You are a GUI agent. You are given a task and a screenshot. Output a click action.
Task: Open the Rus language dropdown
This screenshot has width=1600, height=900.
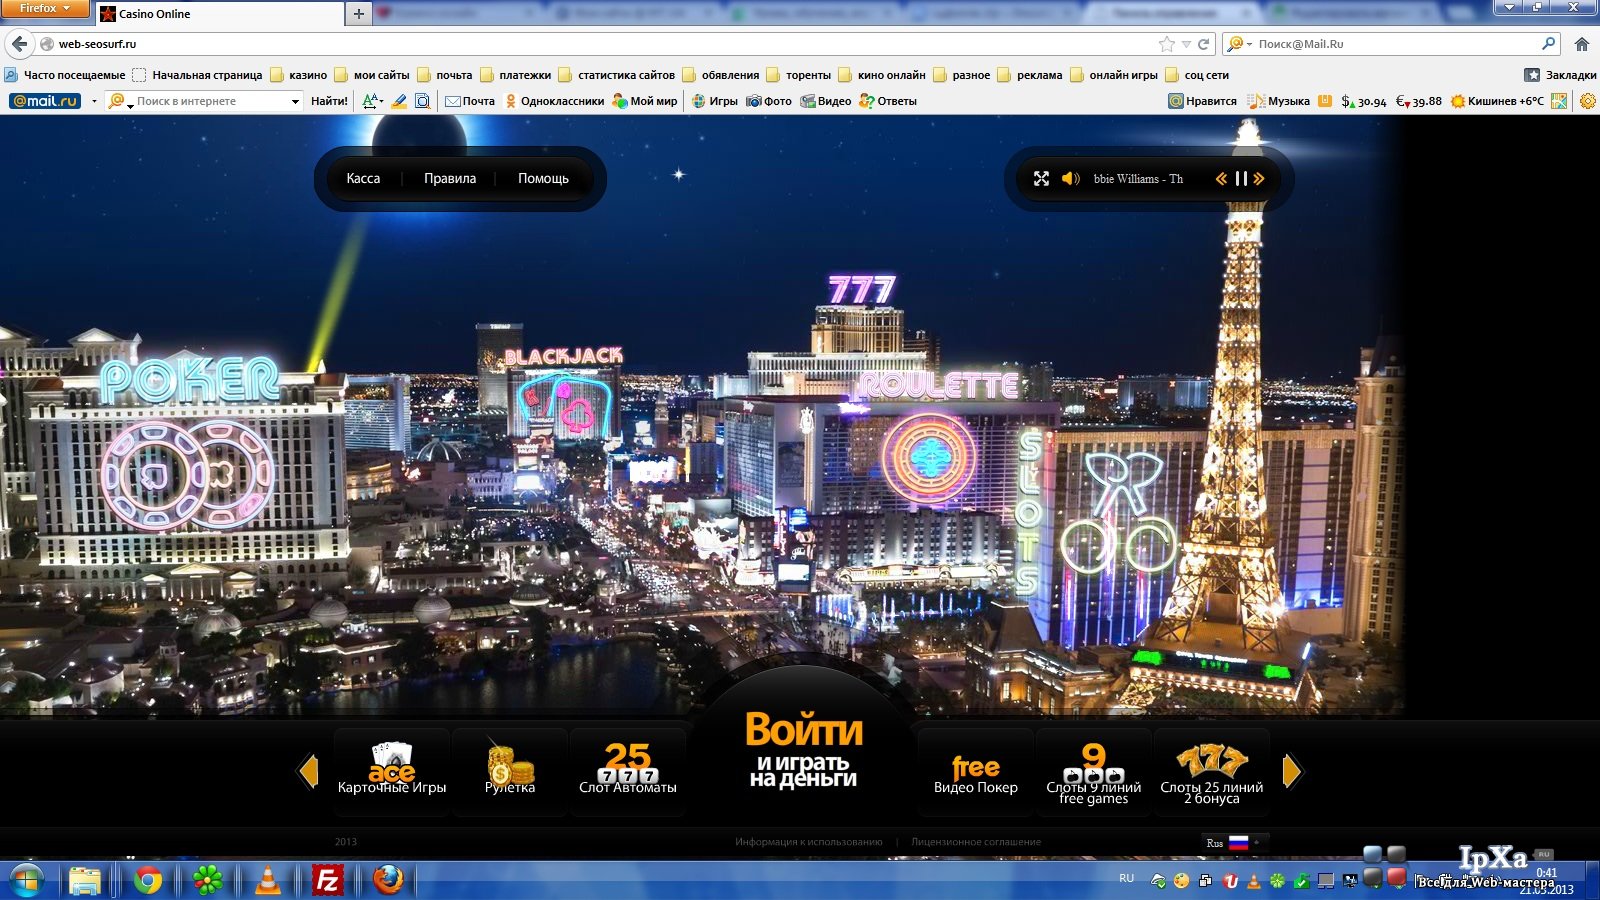[x=1235, y=843]
